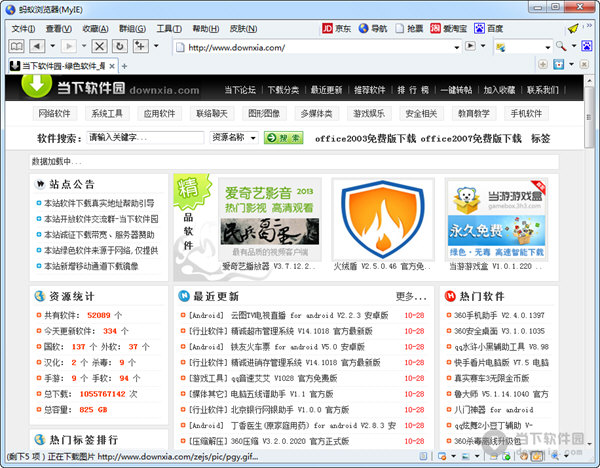Click the forward arrow navigation button

click(x=69, y=46)
